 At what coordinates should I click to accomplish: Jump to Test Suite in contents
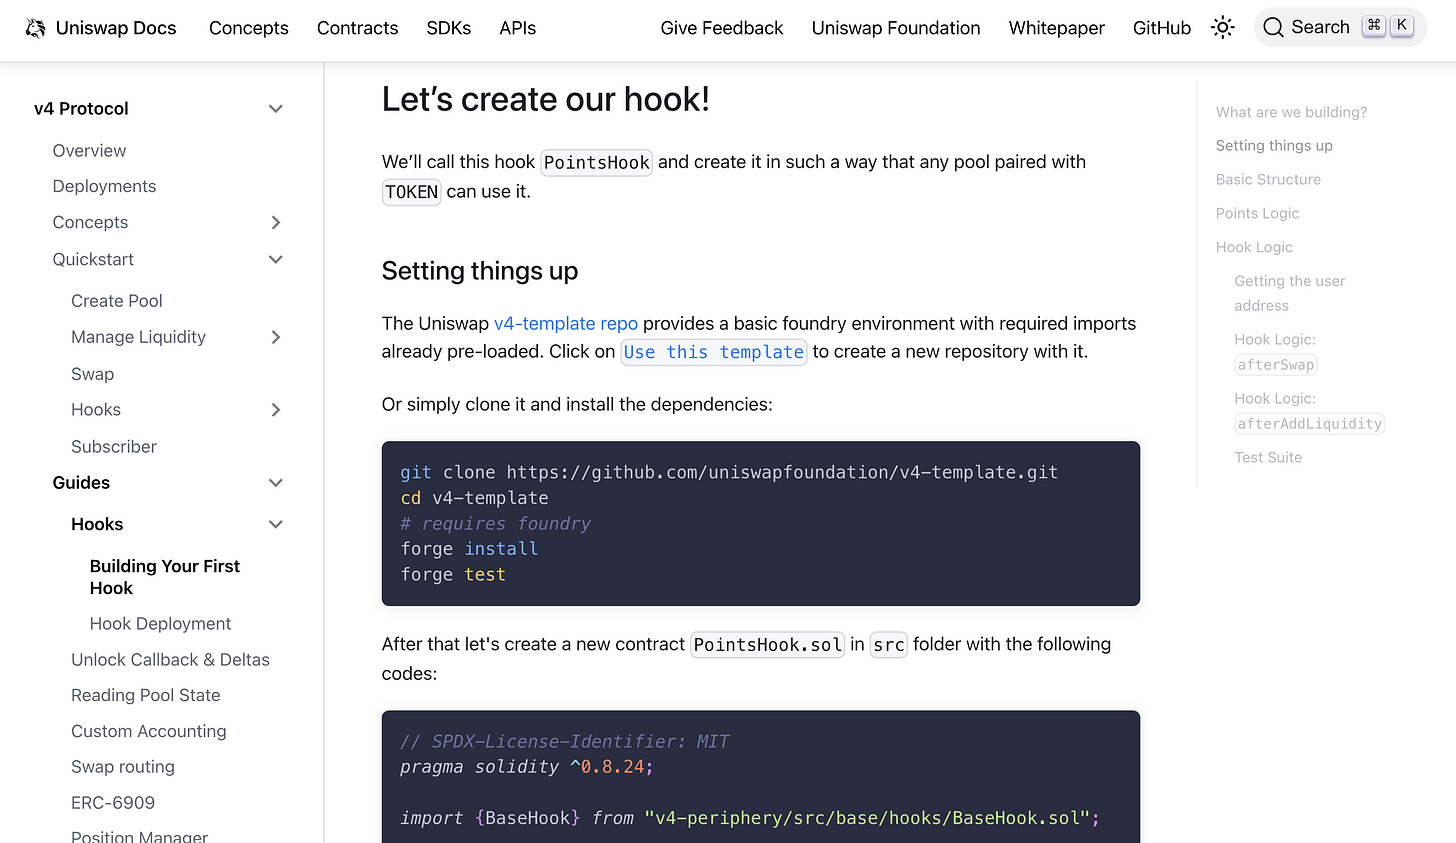tap(1268, 458)
